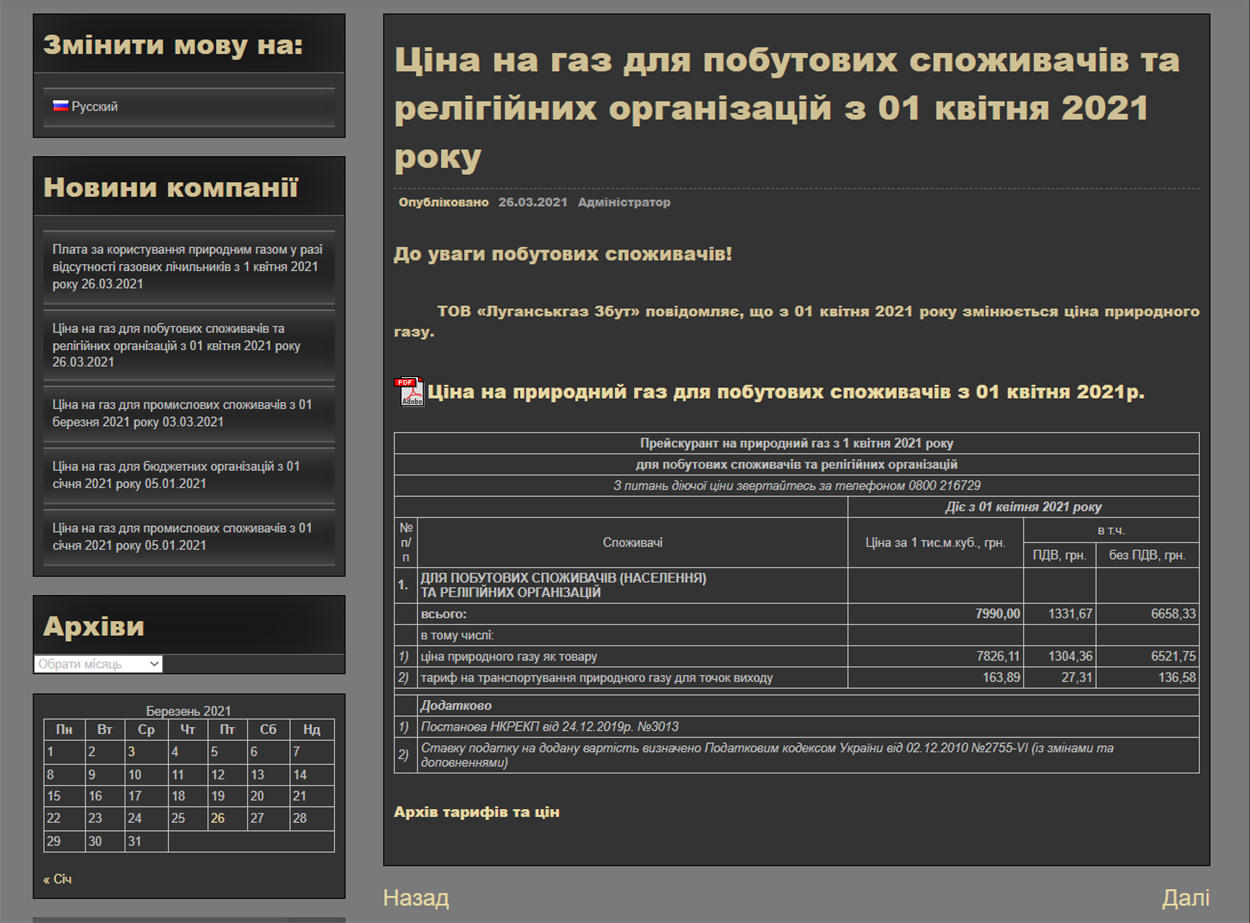Click the 'Додатково' row heading
The image size is (1250, 923).
(x=455, y=706)
